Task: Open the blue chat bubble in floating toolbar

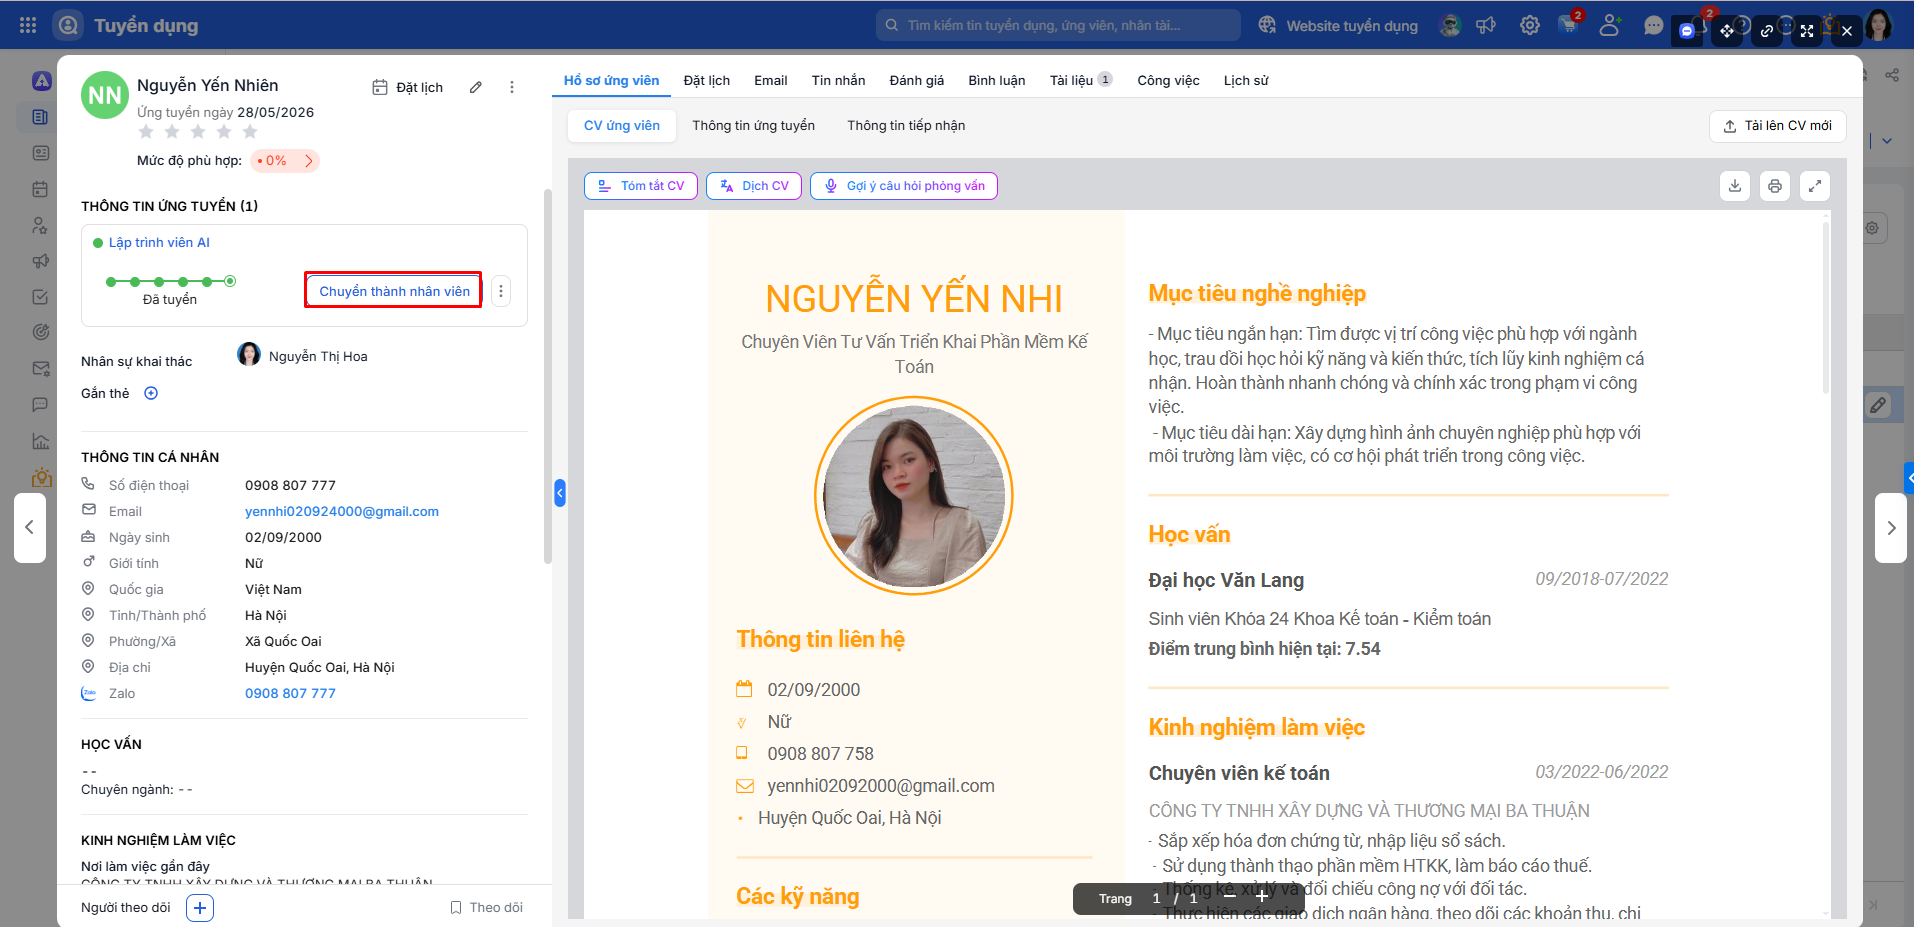Action: coord(1687,31)
